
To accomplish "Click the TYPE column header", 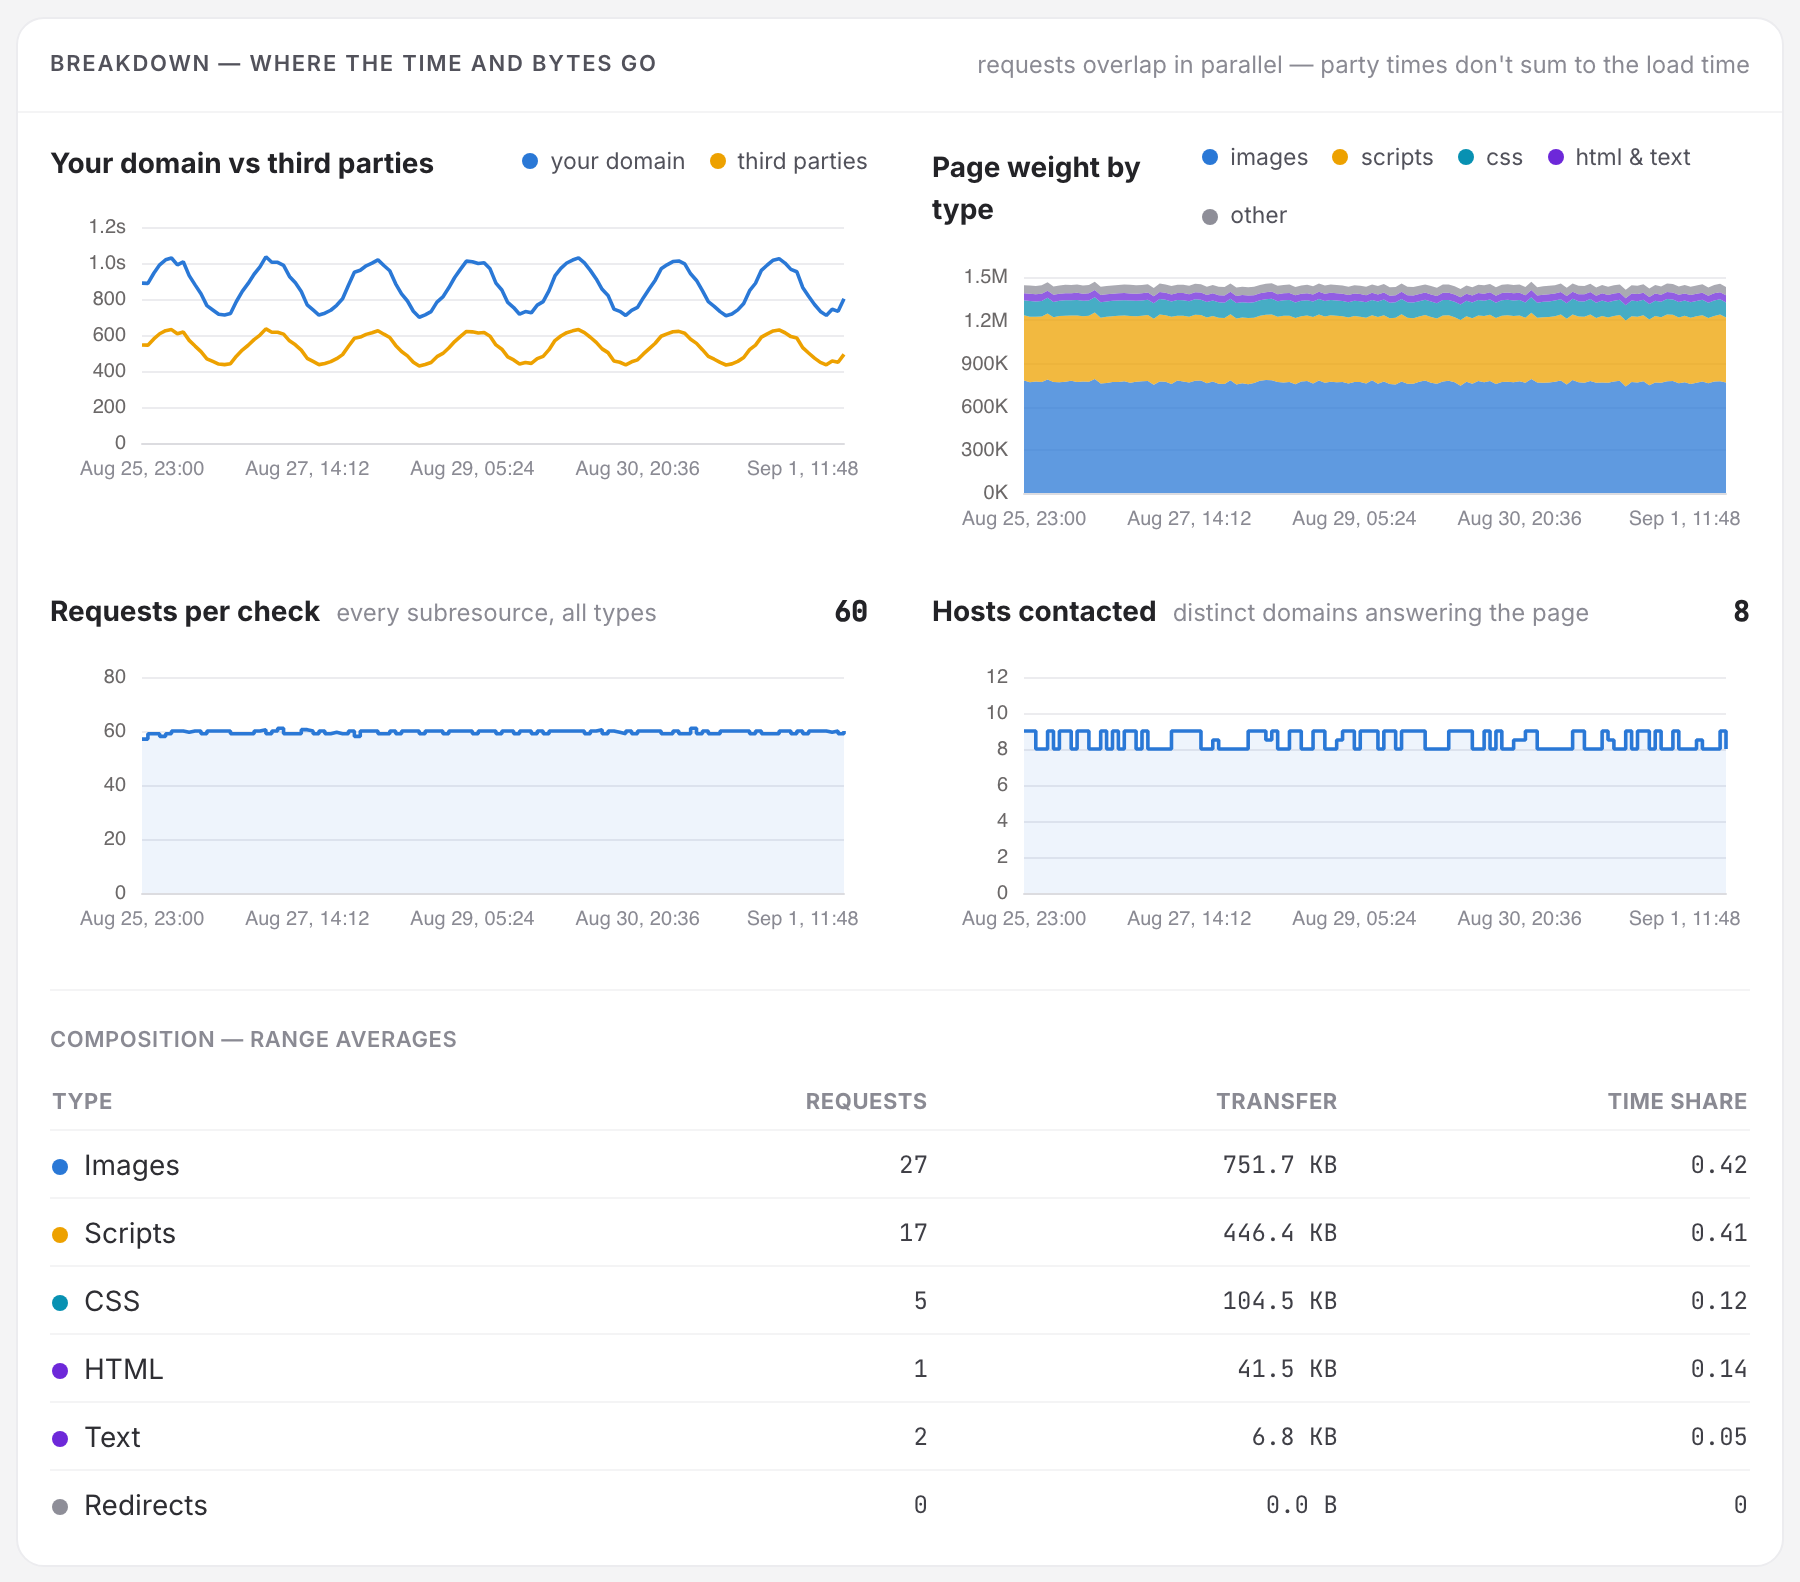I will [x=82, y=1101].
